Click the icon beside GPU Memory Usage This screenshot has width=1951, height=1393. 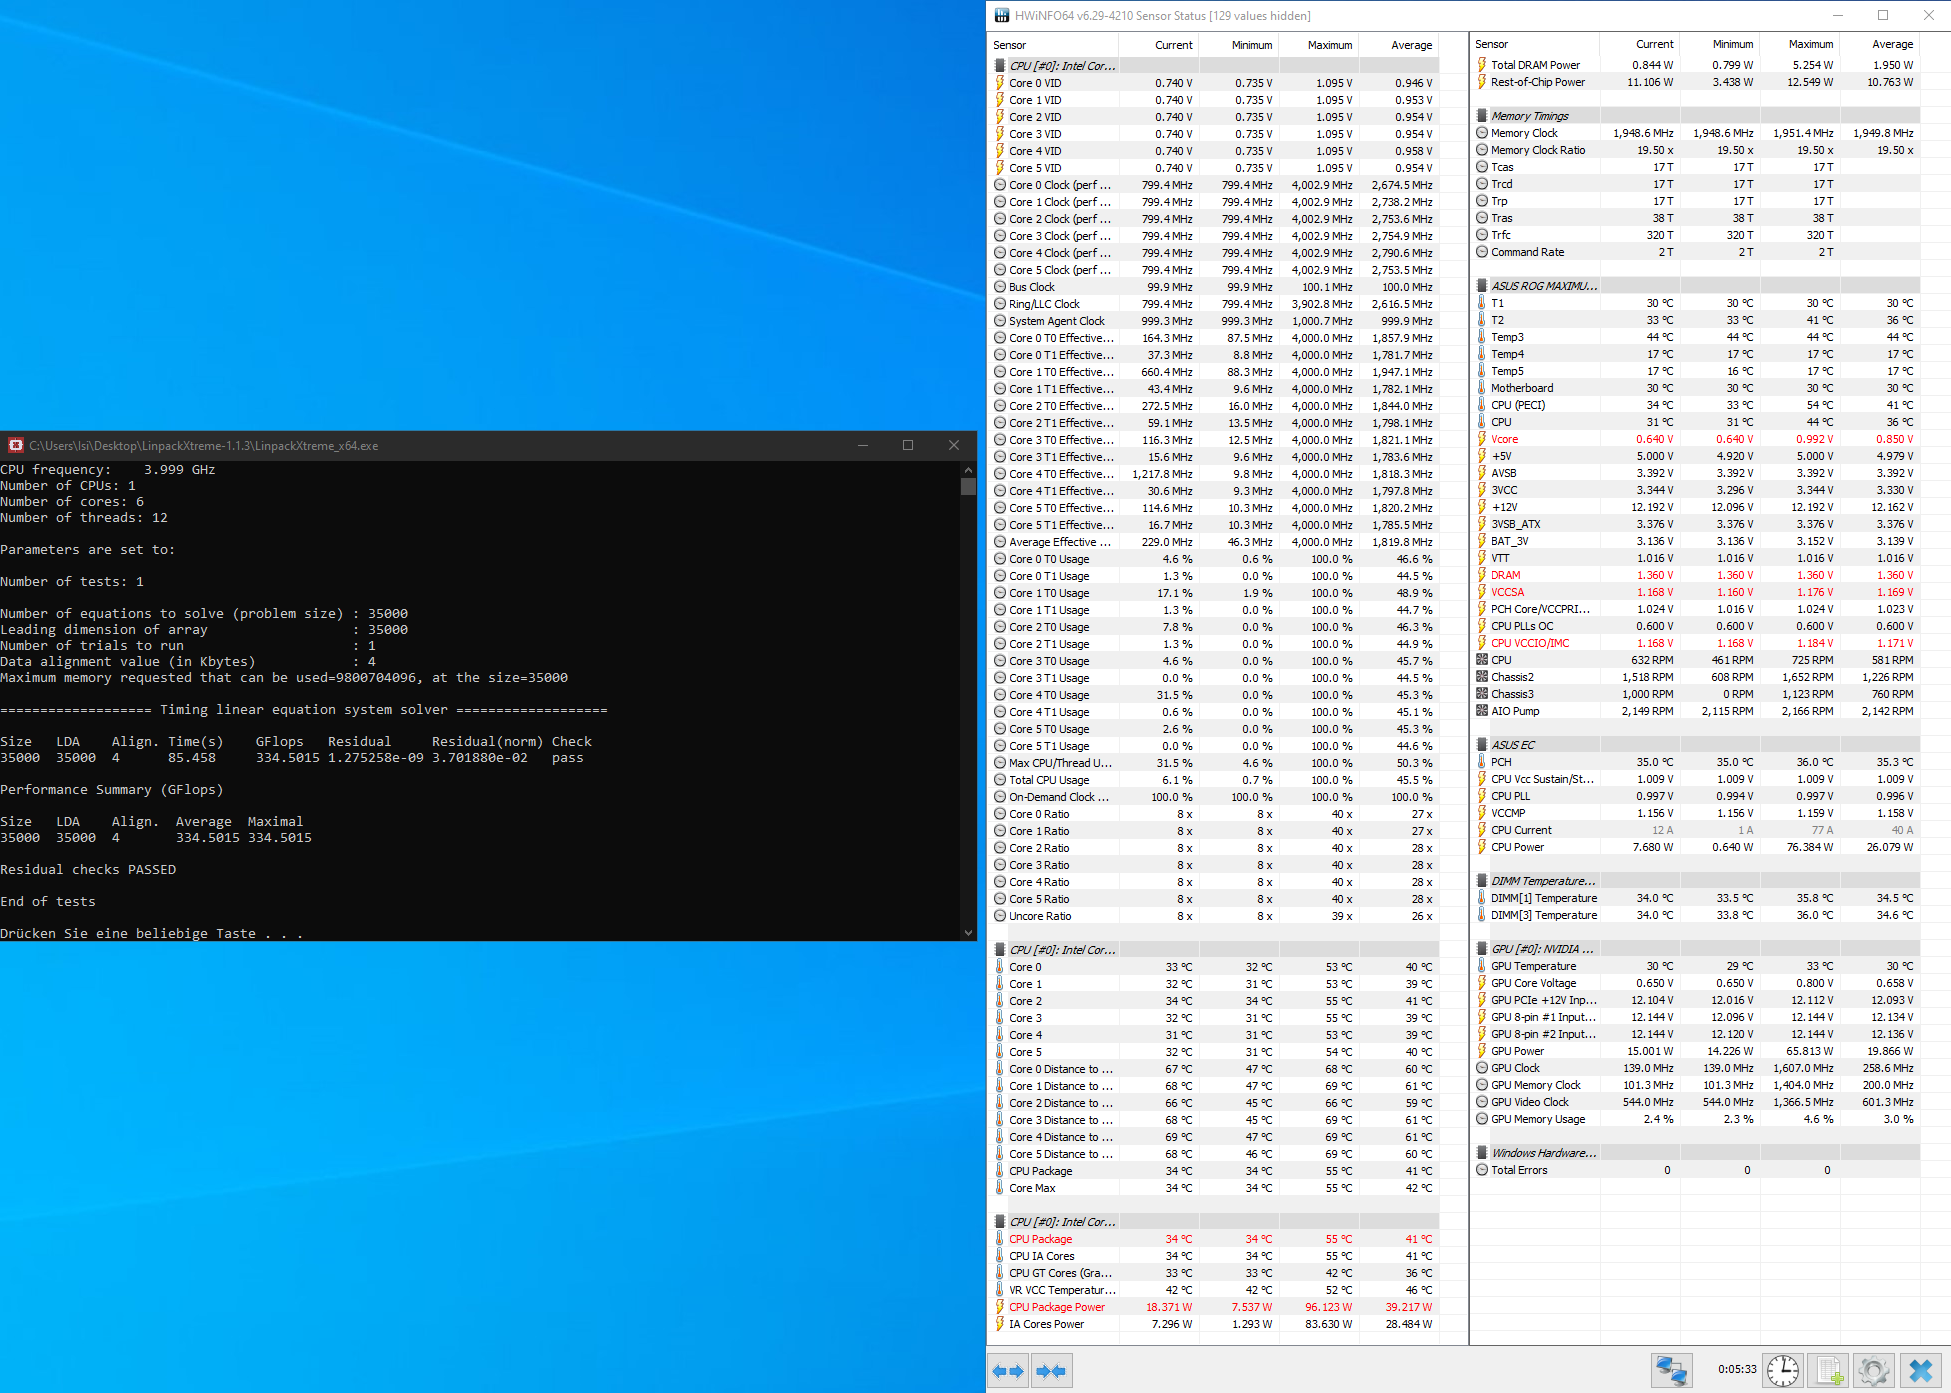[1482, 1119]
